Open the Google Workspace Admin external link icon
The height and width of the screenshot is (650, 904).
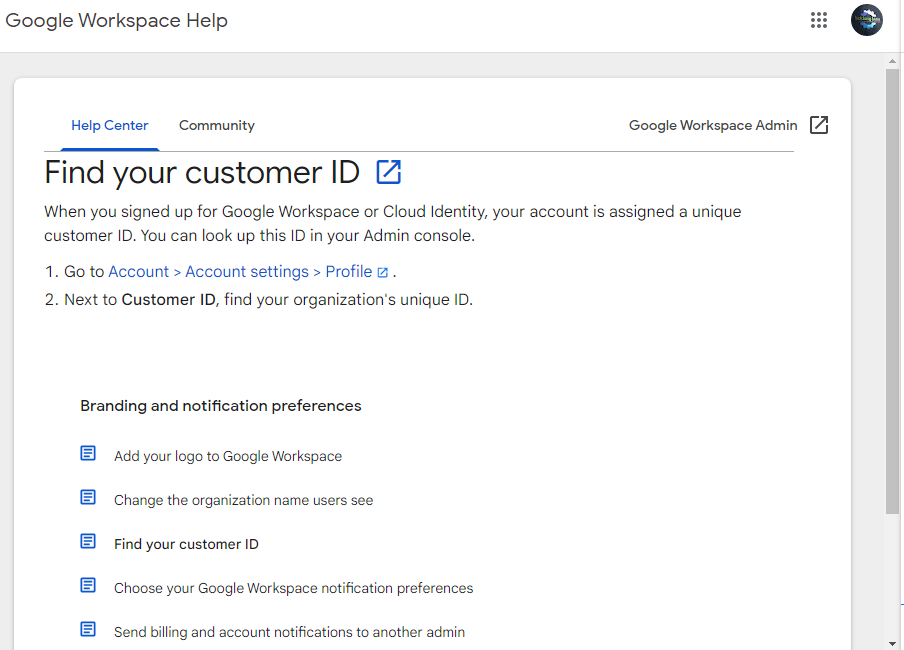[819, 125]
